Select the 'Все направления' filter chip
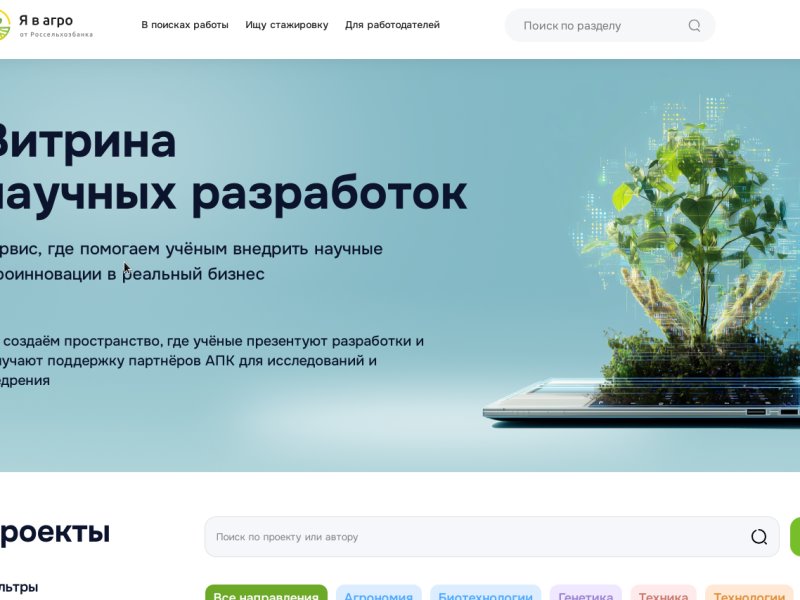Screen dimensions: 800x600 click(266, 593)
